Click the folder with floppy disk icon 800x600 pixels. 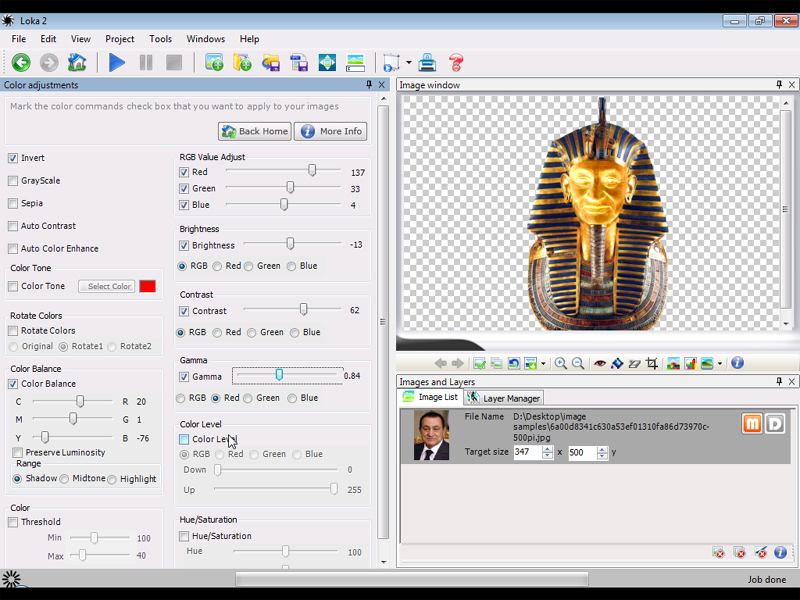(x=270, y=63)
